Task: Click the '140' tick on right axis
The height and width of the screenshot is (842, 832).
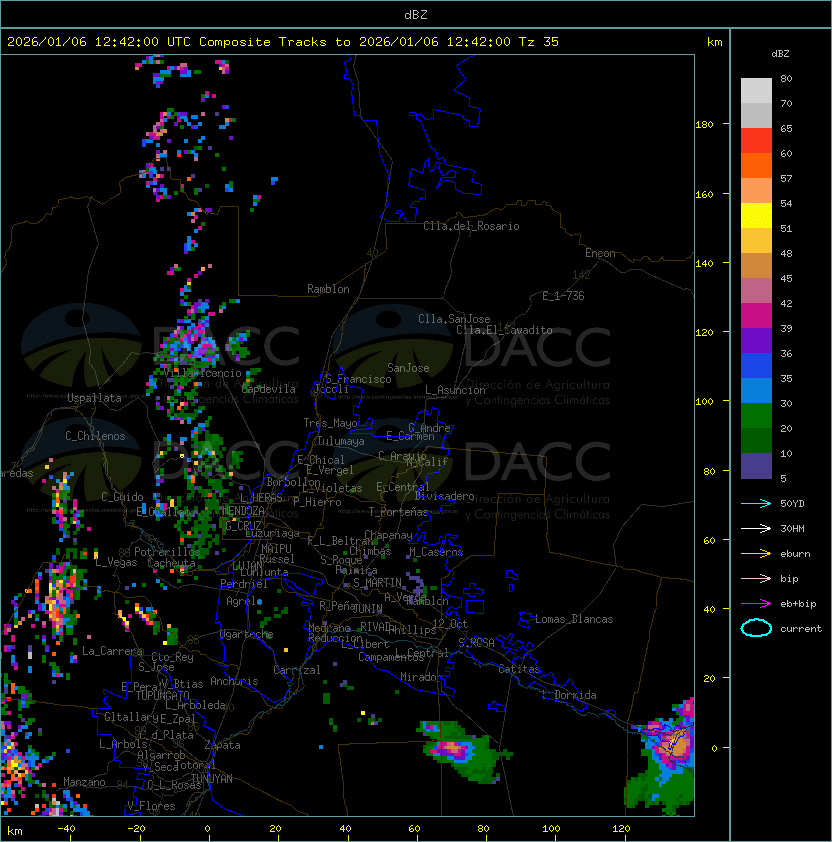Action: click(704, 263)
